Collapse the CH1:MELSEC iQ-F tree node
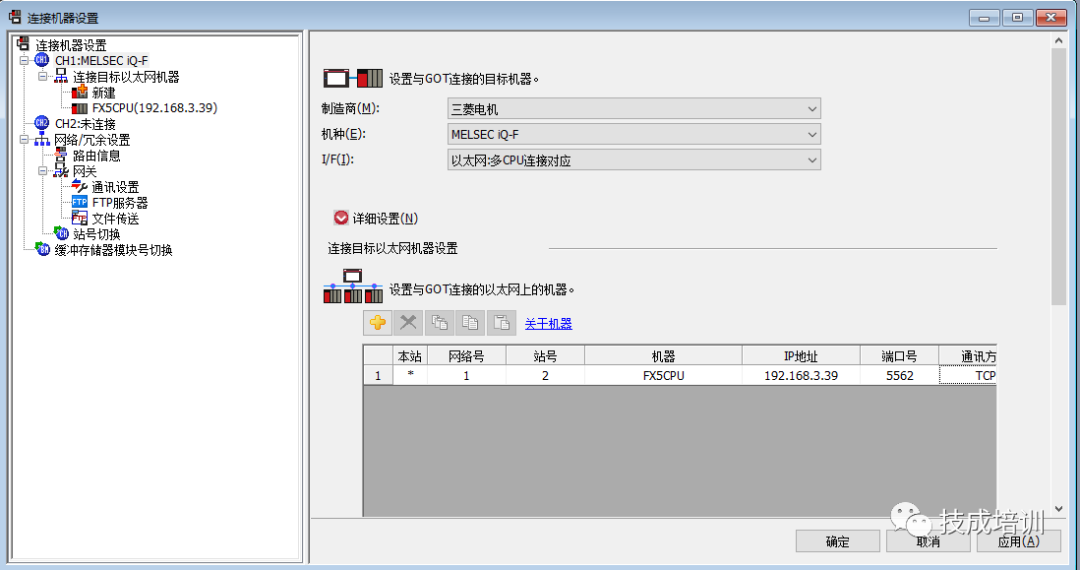1080x570 pixels. click(x=25, y=61)
